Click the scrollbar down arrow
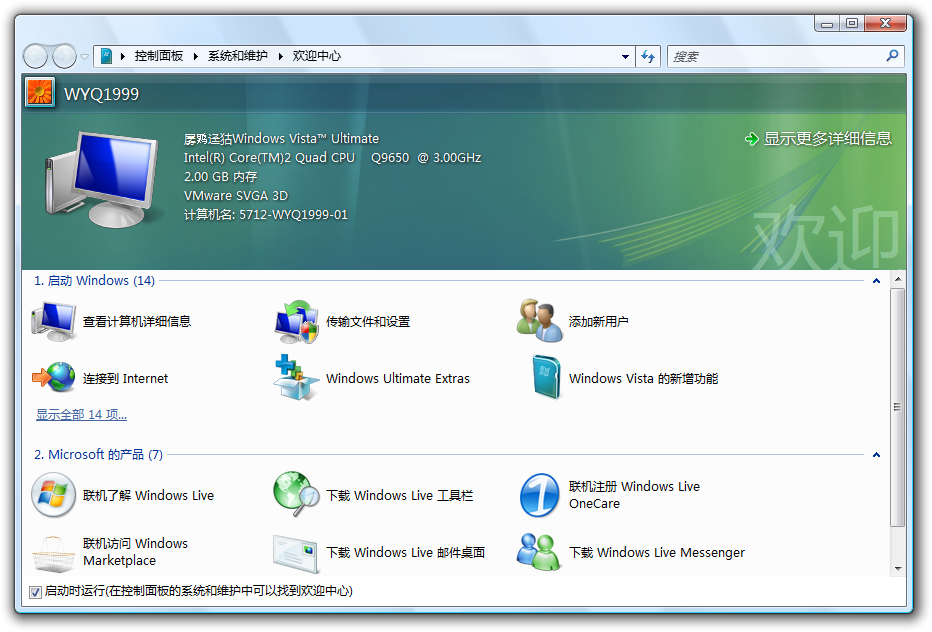932x632 pixels. (x=898, y=568)
